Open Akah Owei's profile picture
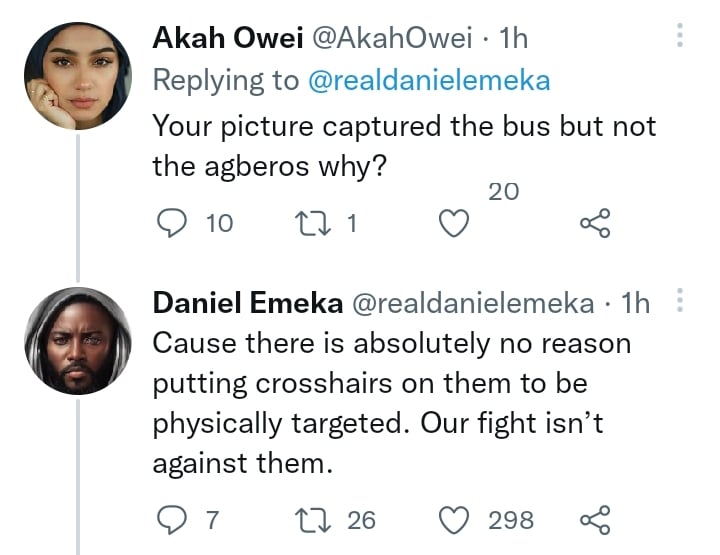Viewport: 720px width, 555px height. [x=77, y=76]
